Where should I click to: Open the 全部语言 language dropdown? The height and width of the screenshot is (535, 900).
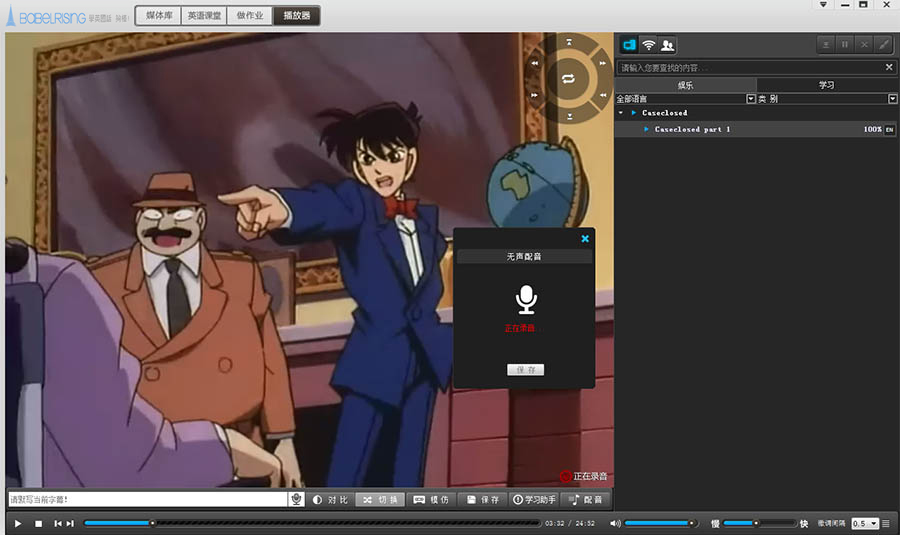point(751,99)
